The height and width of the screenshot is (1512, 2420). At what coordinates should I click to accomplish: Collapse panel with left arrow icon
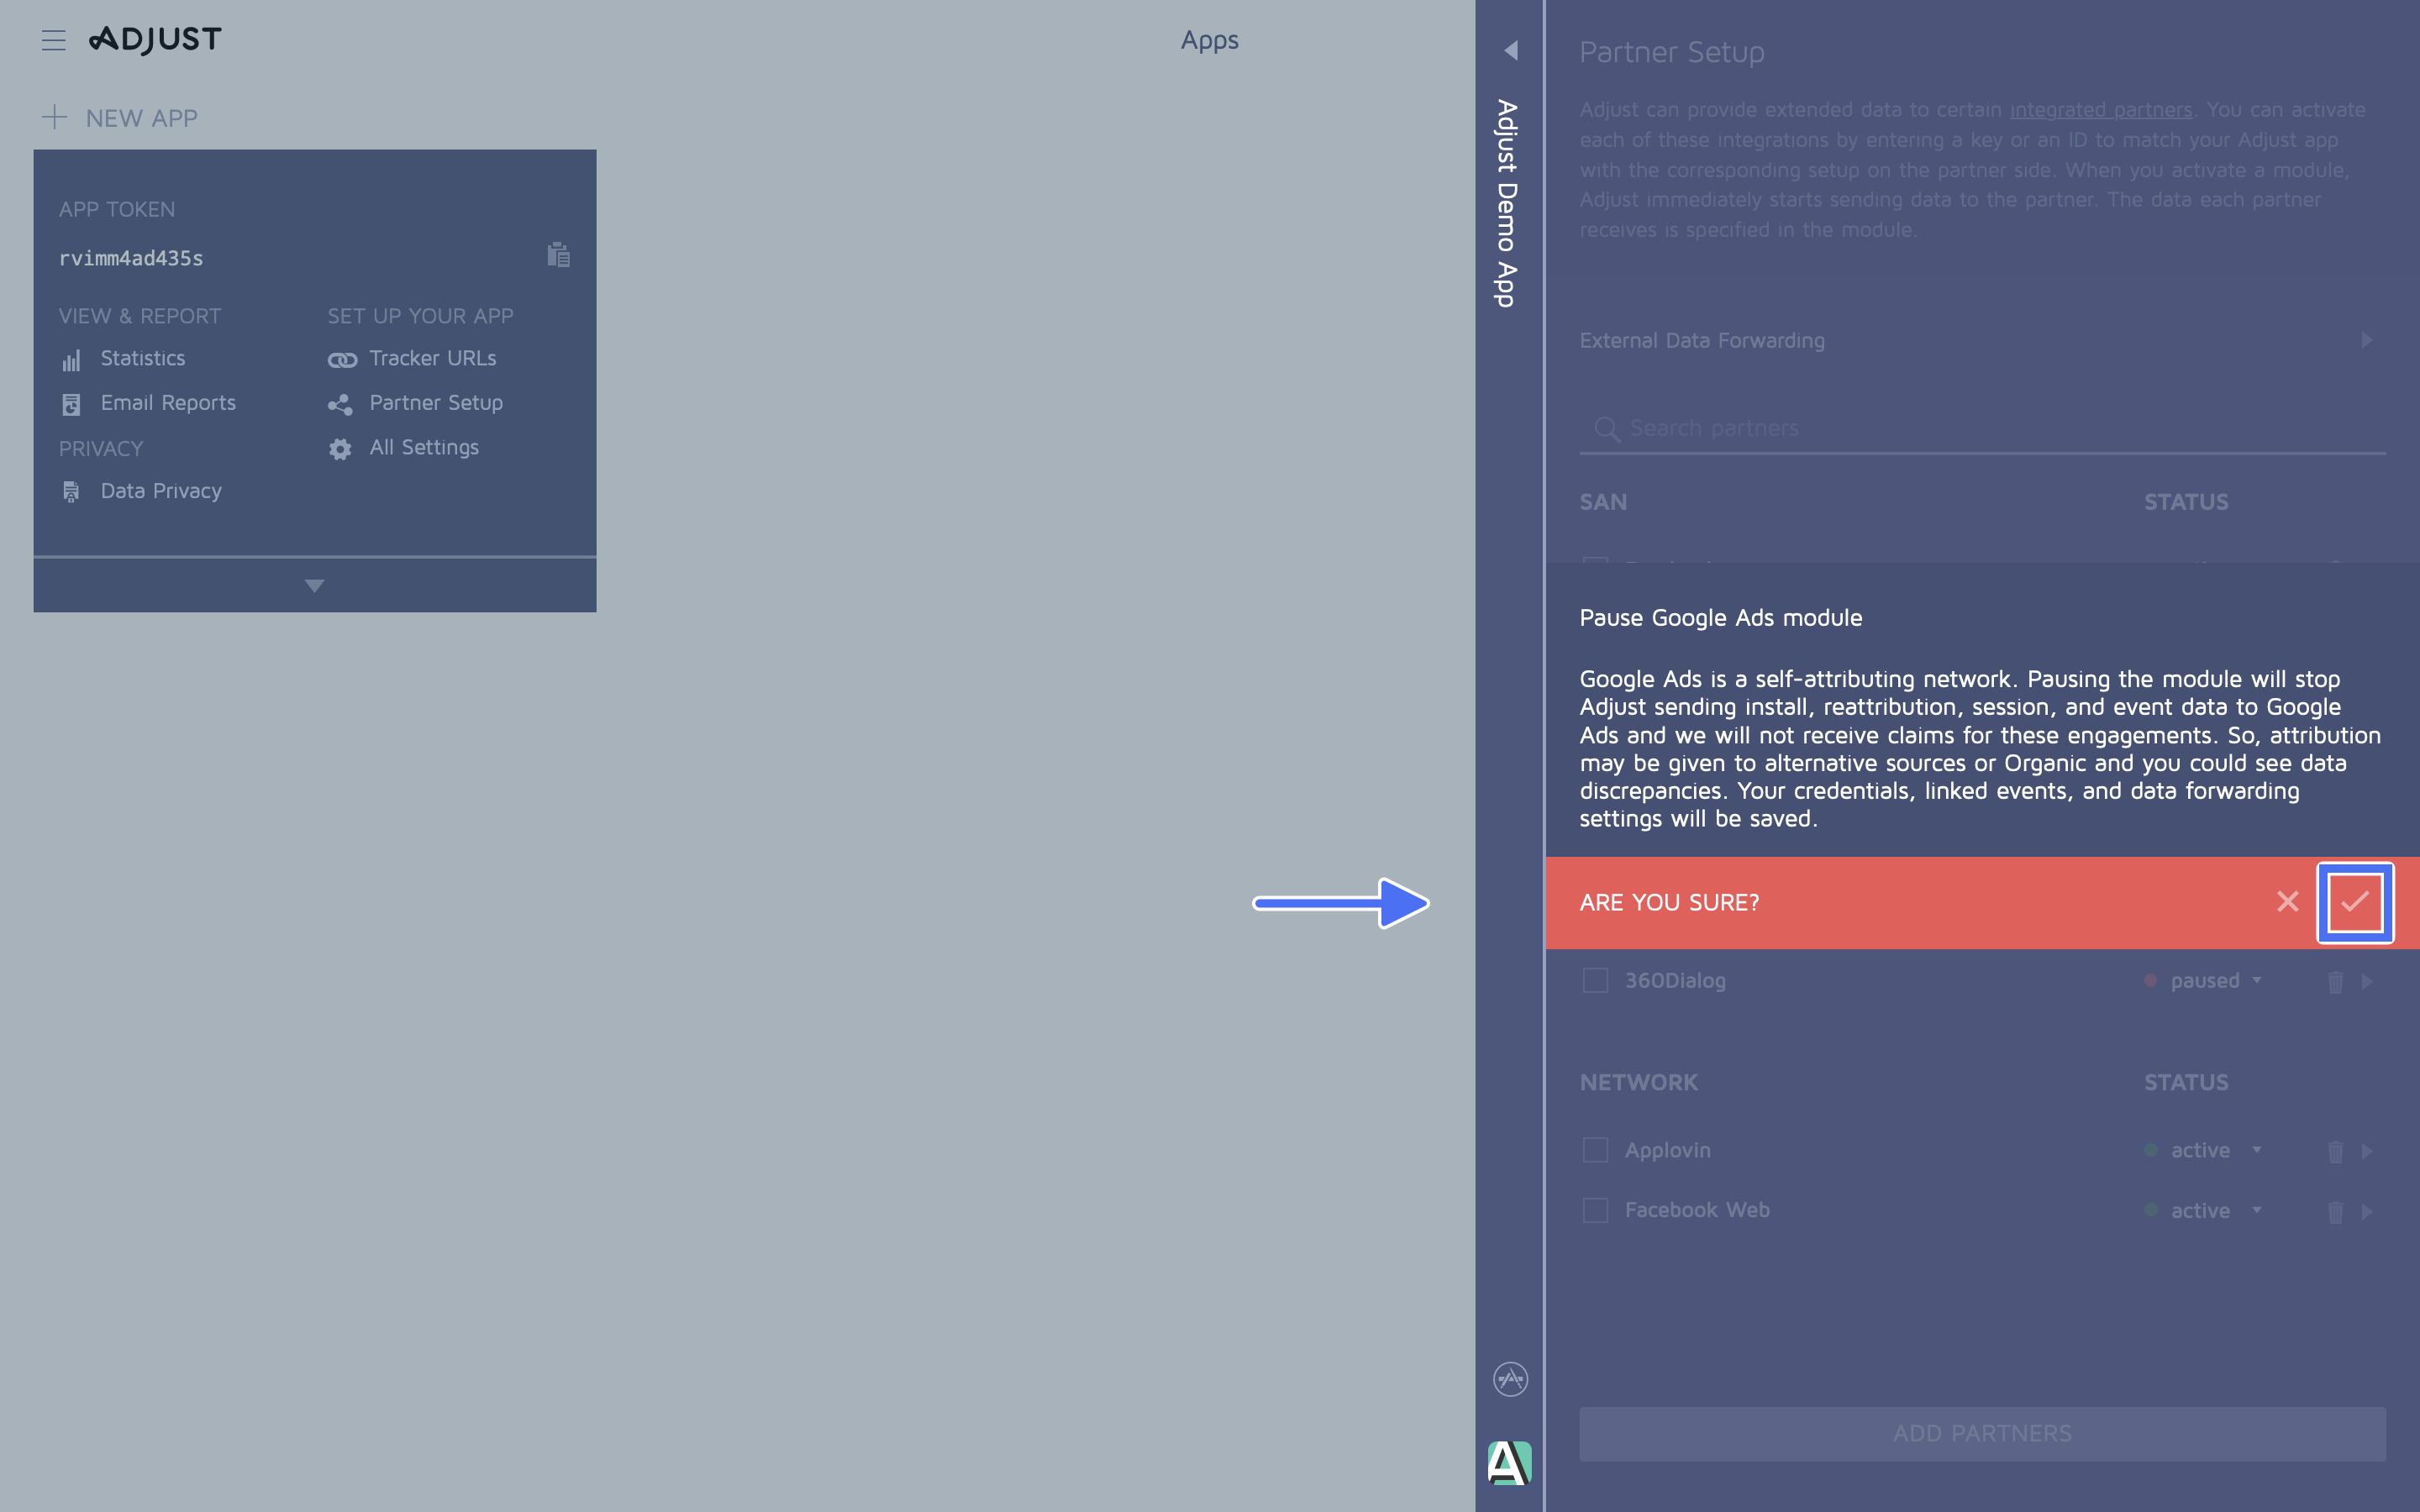pos(1510,50)
